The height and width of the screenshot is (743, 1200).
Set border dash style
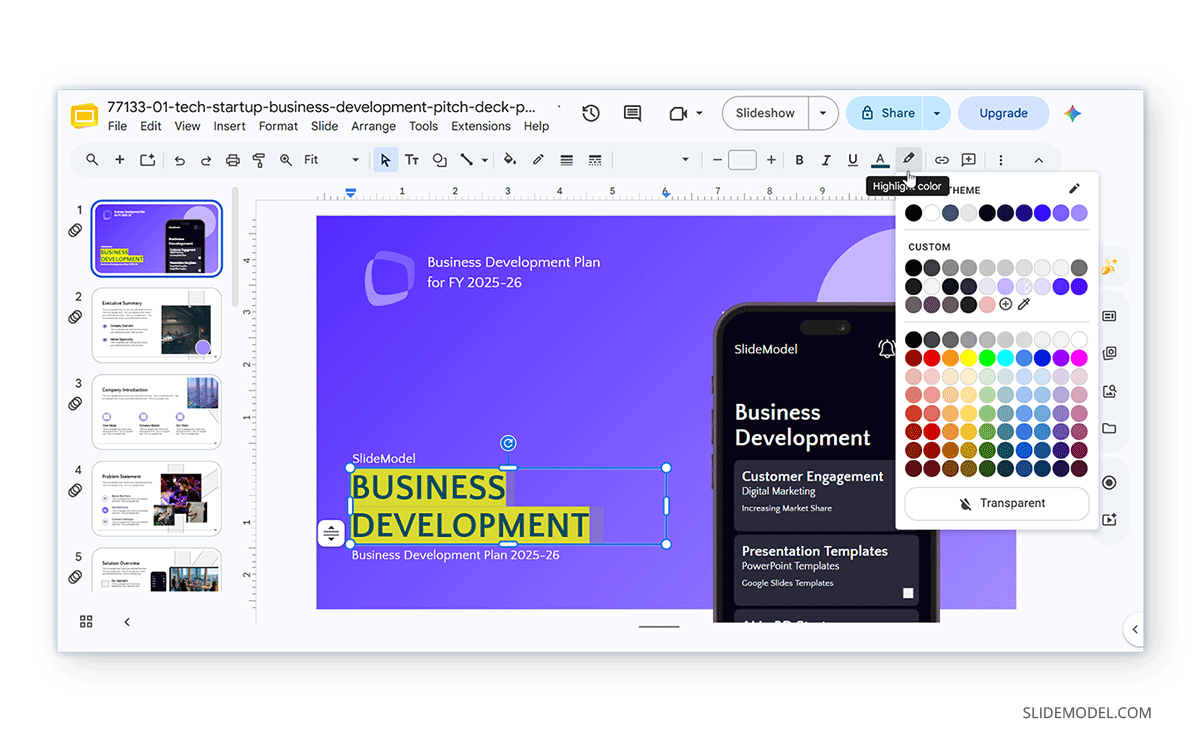(595, 160)
